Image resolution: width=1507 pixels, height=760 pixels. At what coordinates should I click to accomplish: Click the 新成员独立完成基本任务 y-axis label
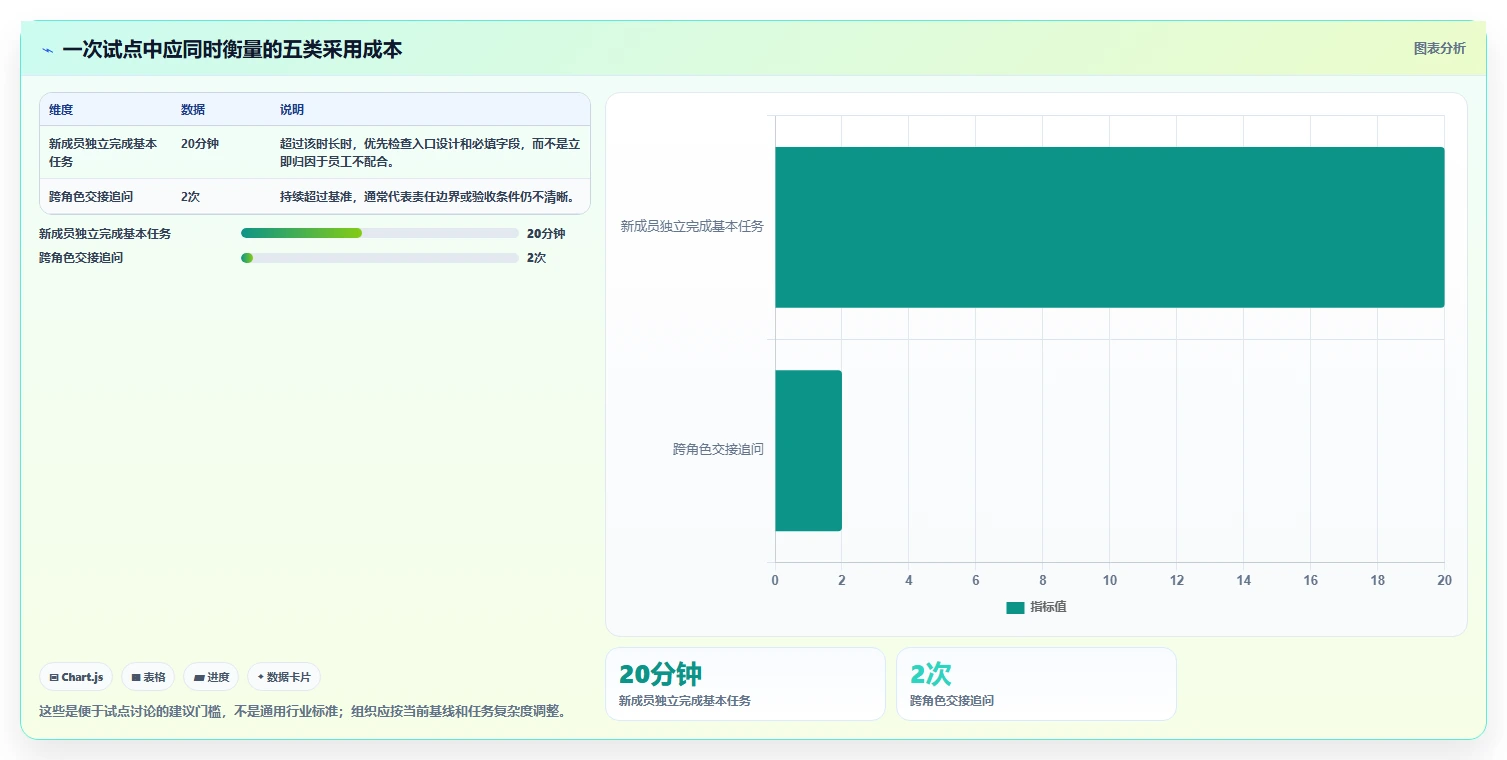point(692,227)
